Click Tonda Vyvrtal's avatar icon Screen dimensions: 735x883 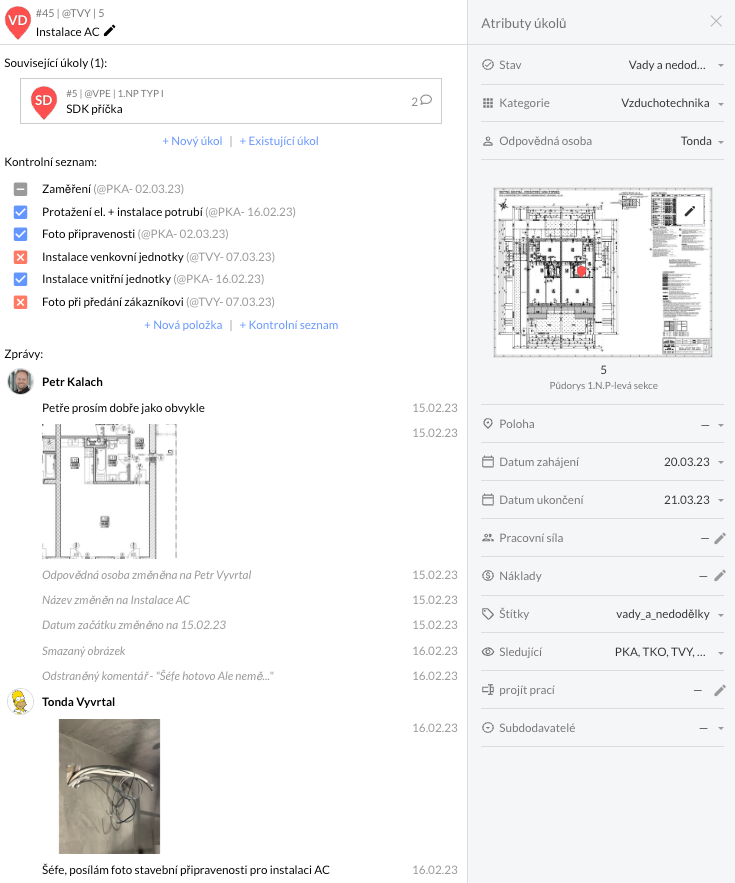20,702
